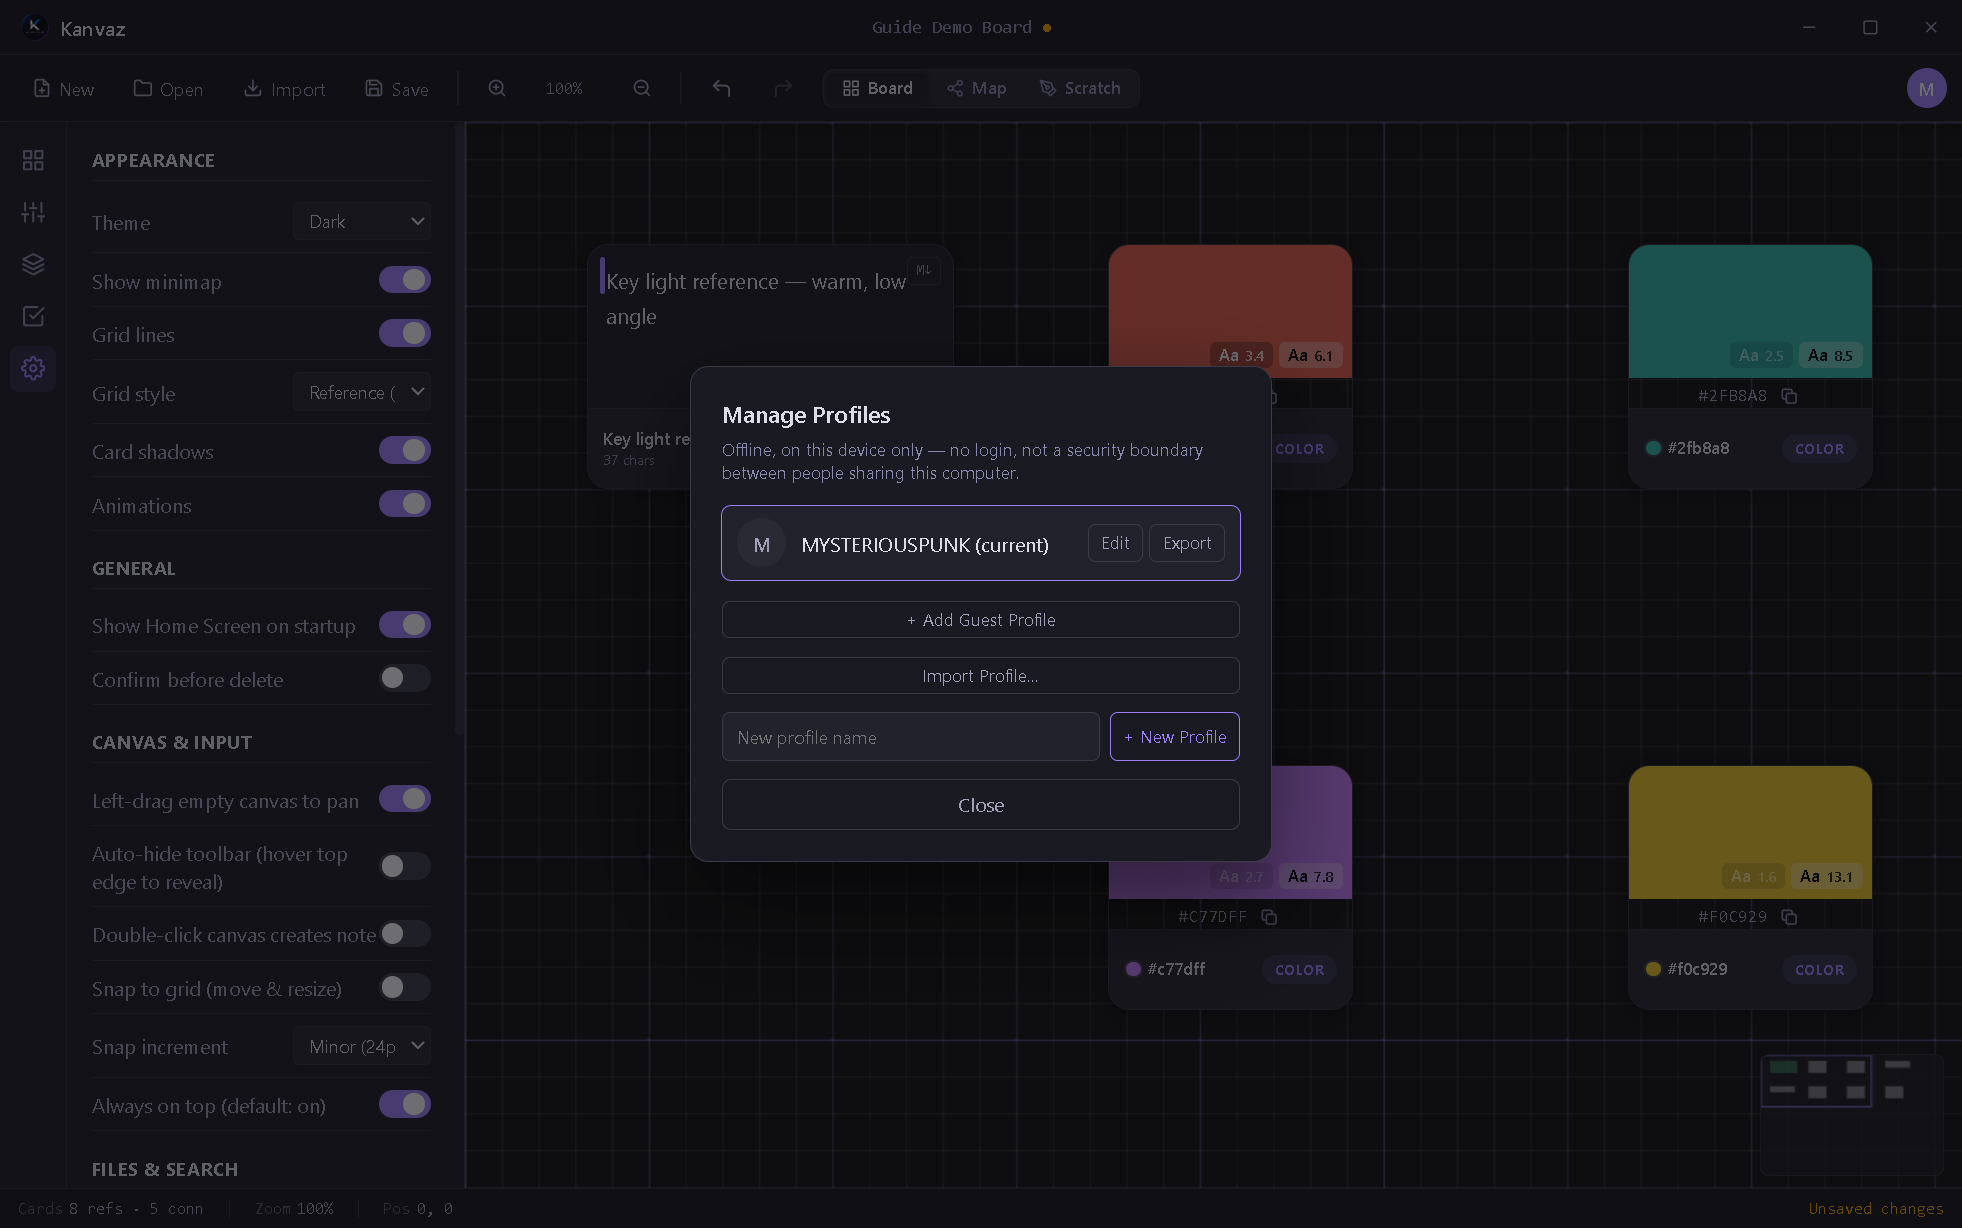Open the Snap increment dropdown
The image size is (1962, 1228).
point(362,1046)
